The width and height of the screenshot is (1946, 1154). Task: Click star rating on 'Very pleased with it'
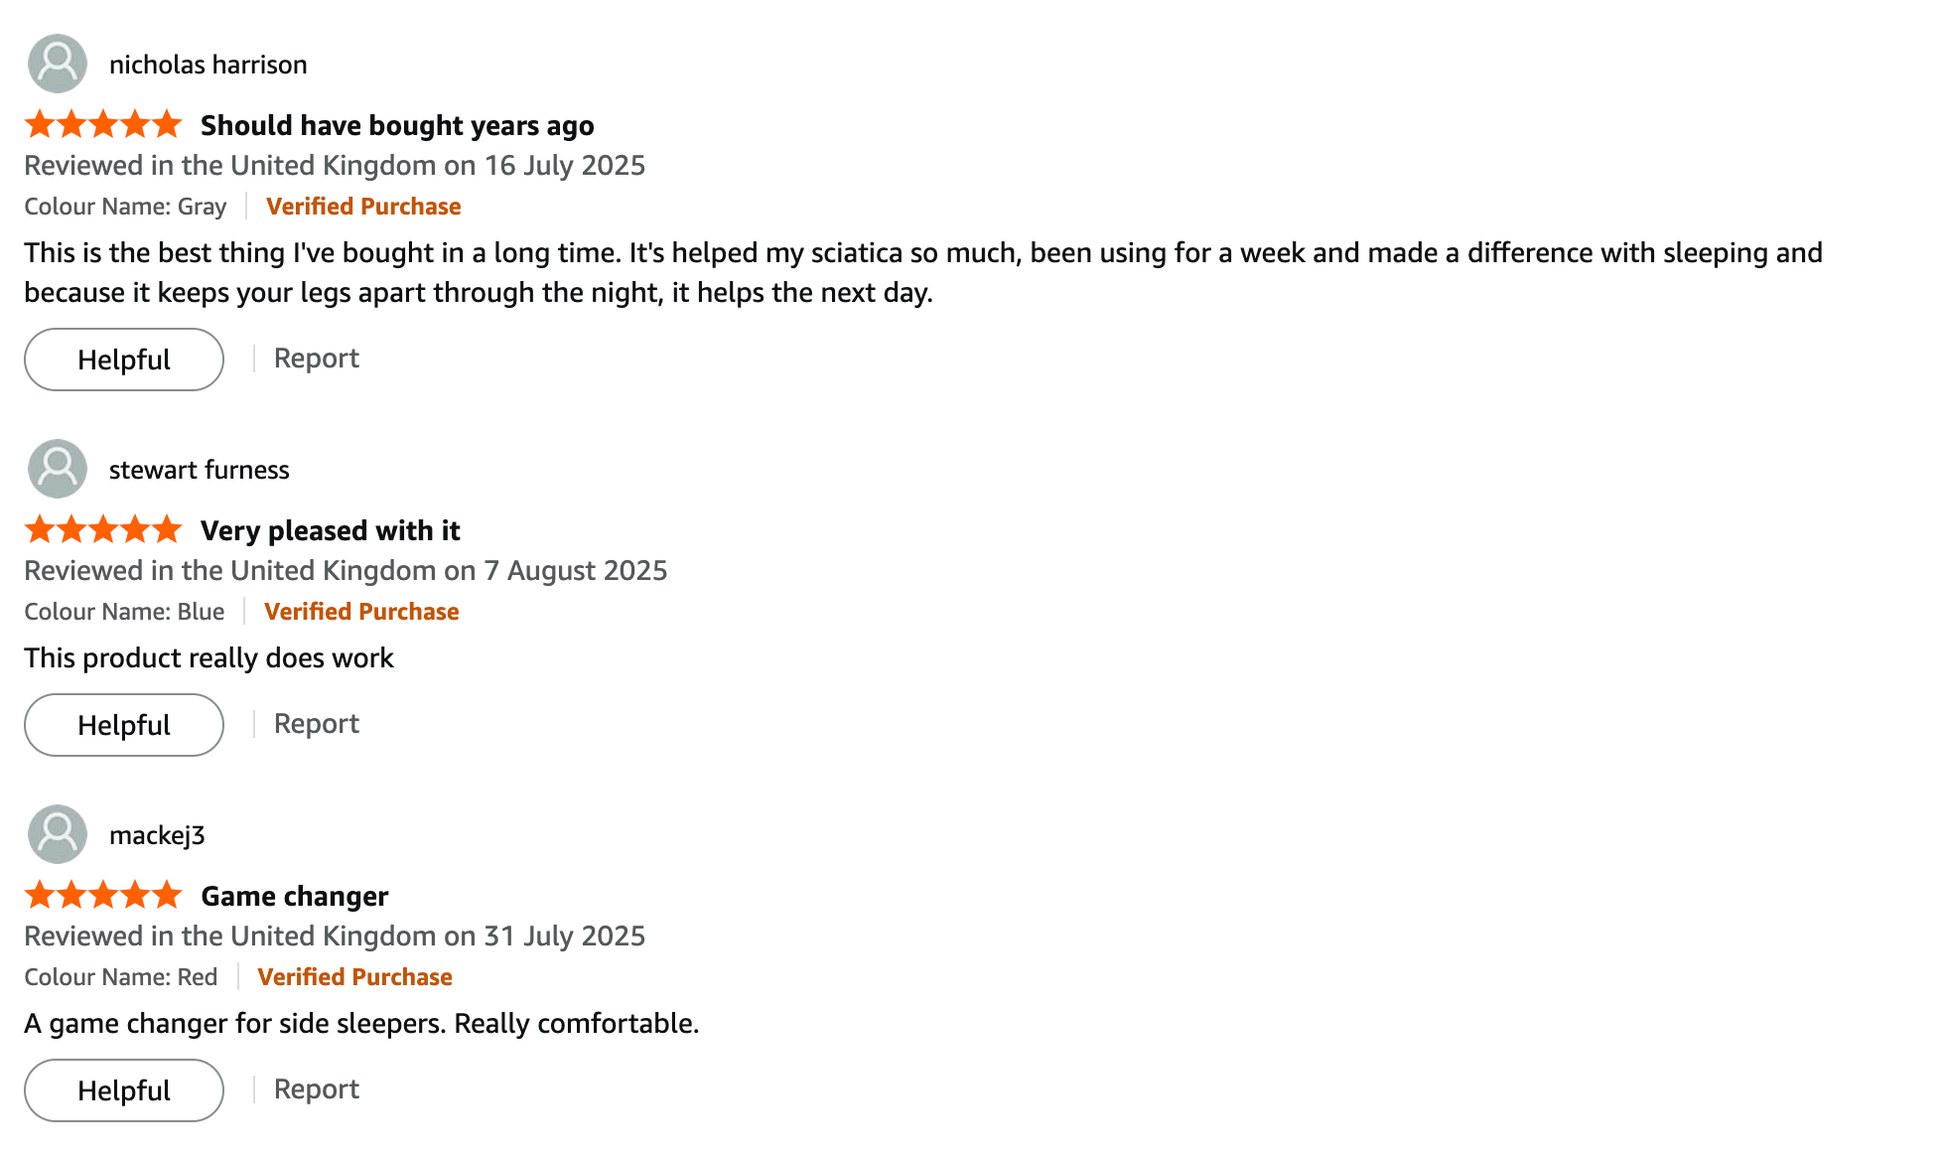(x=103, y=530)
